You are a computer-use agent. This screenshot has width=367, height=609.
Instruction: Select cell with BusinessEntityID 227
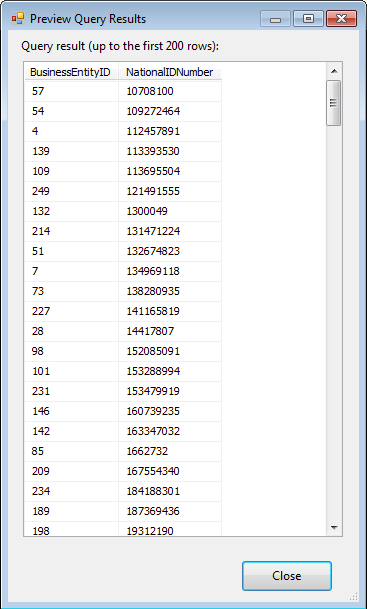tap(71, 311)
